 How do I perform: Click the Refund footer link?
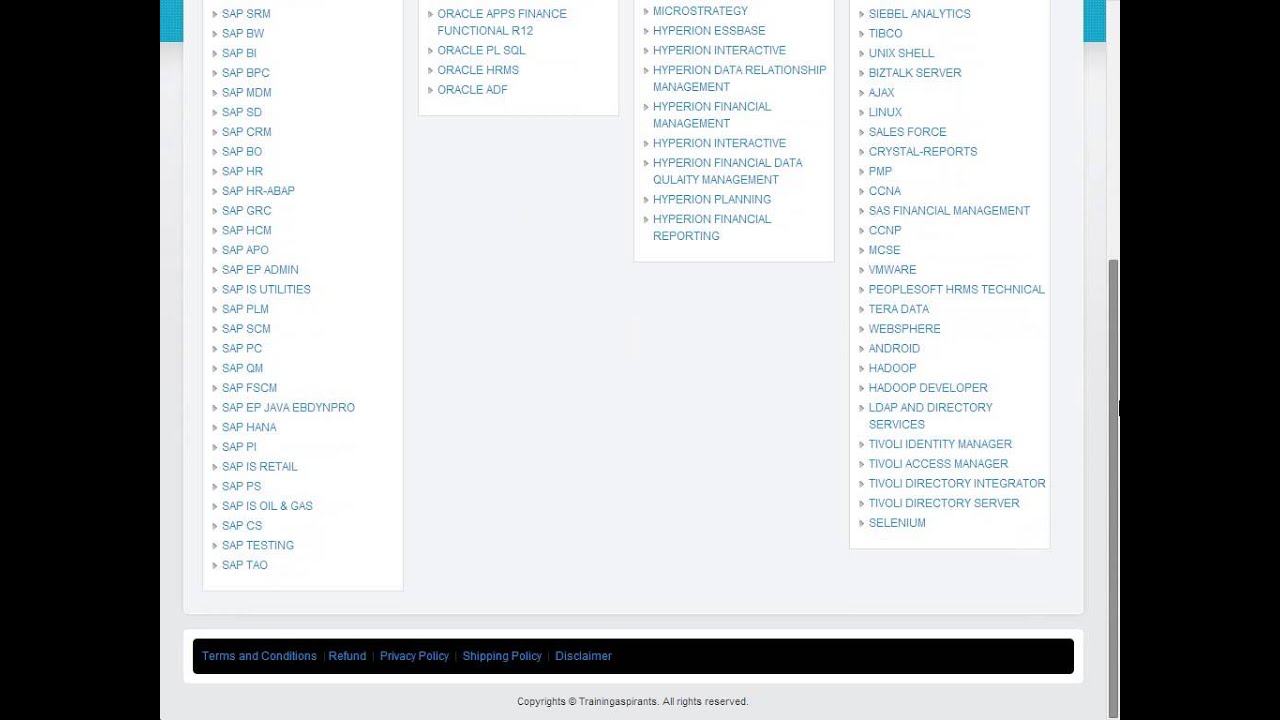pos(347,656)
